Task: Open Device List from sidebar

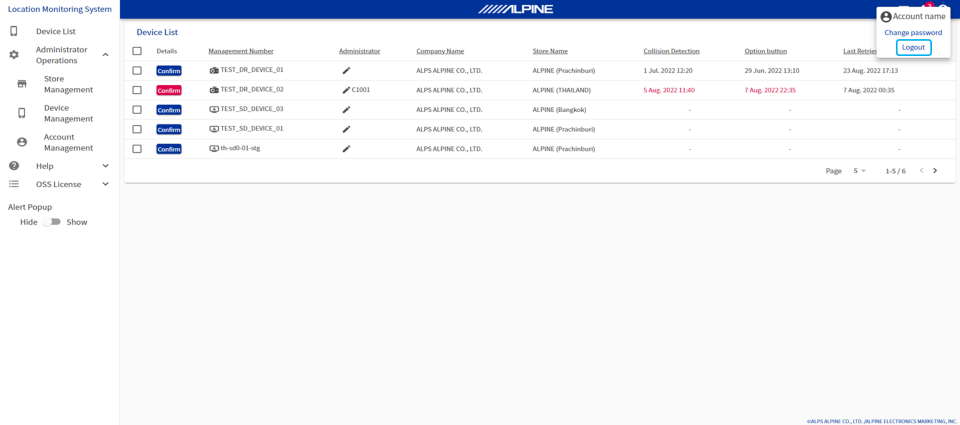Action: 56,31
